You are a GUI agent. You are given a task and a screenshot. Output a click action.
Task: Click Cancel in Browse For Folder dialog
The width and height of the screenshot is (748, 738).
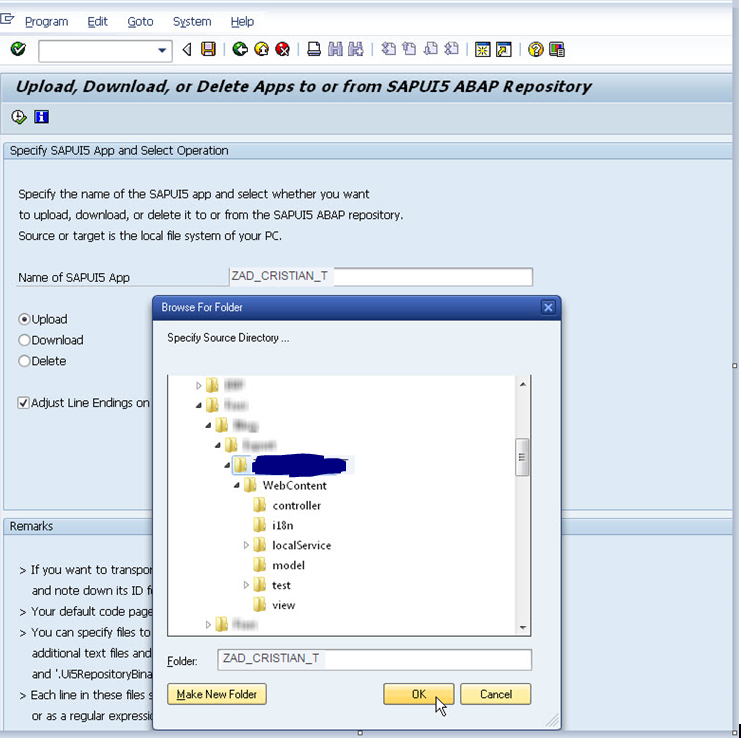click(496, 694)
